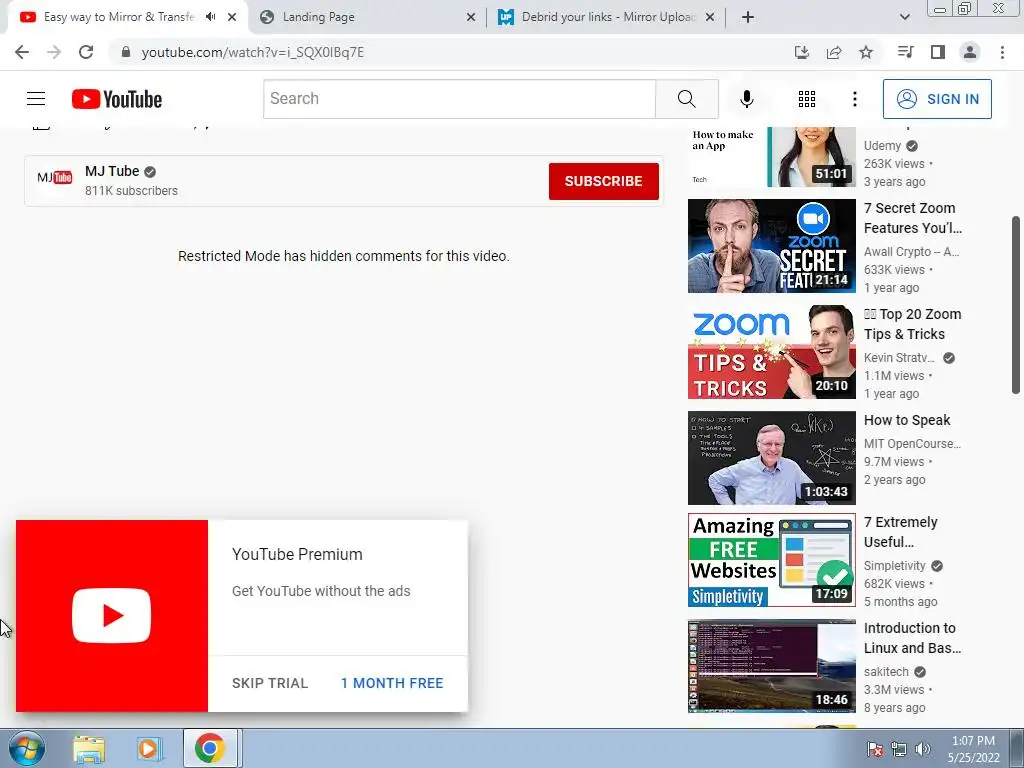The width and height of the screenshot is (1024, 768).
Task: Open the Windows Start button
Action: point(25,748)
